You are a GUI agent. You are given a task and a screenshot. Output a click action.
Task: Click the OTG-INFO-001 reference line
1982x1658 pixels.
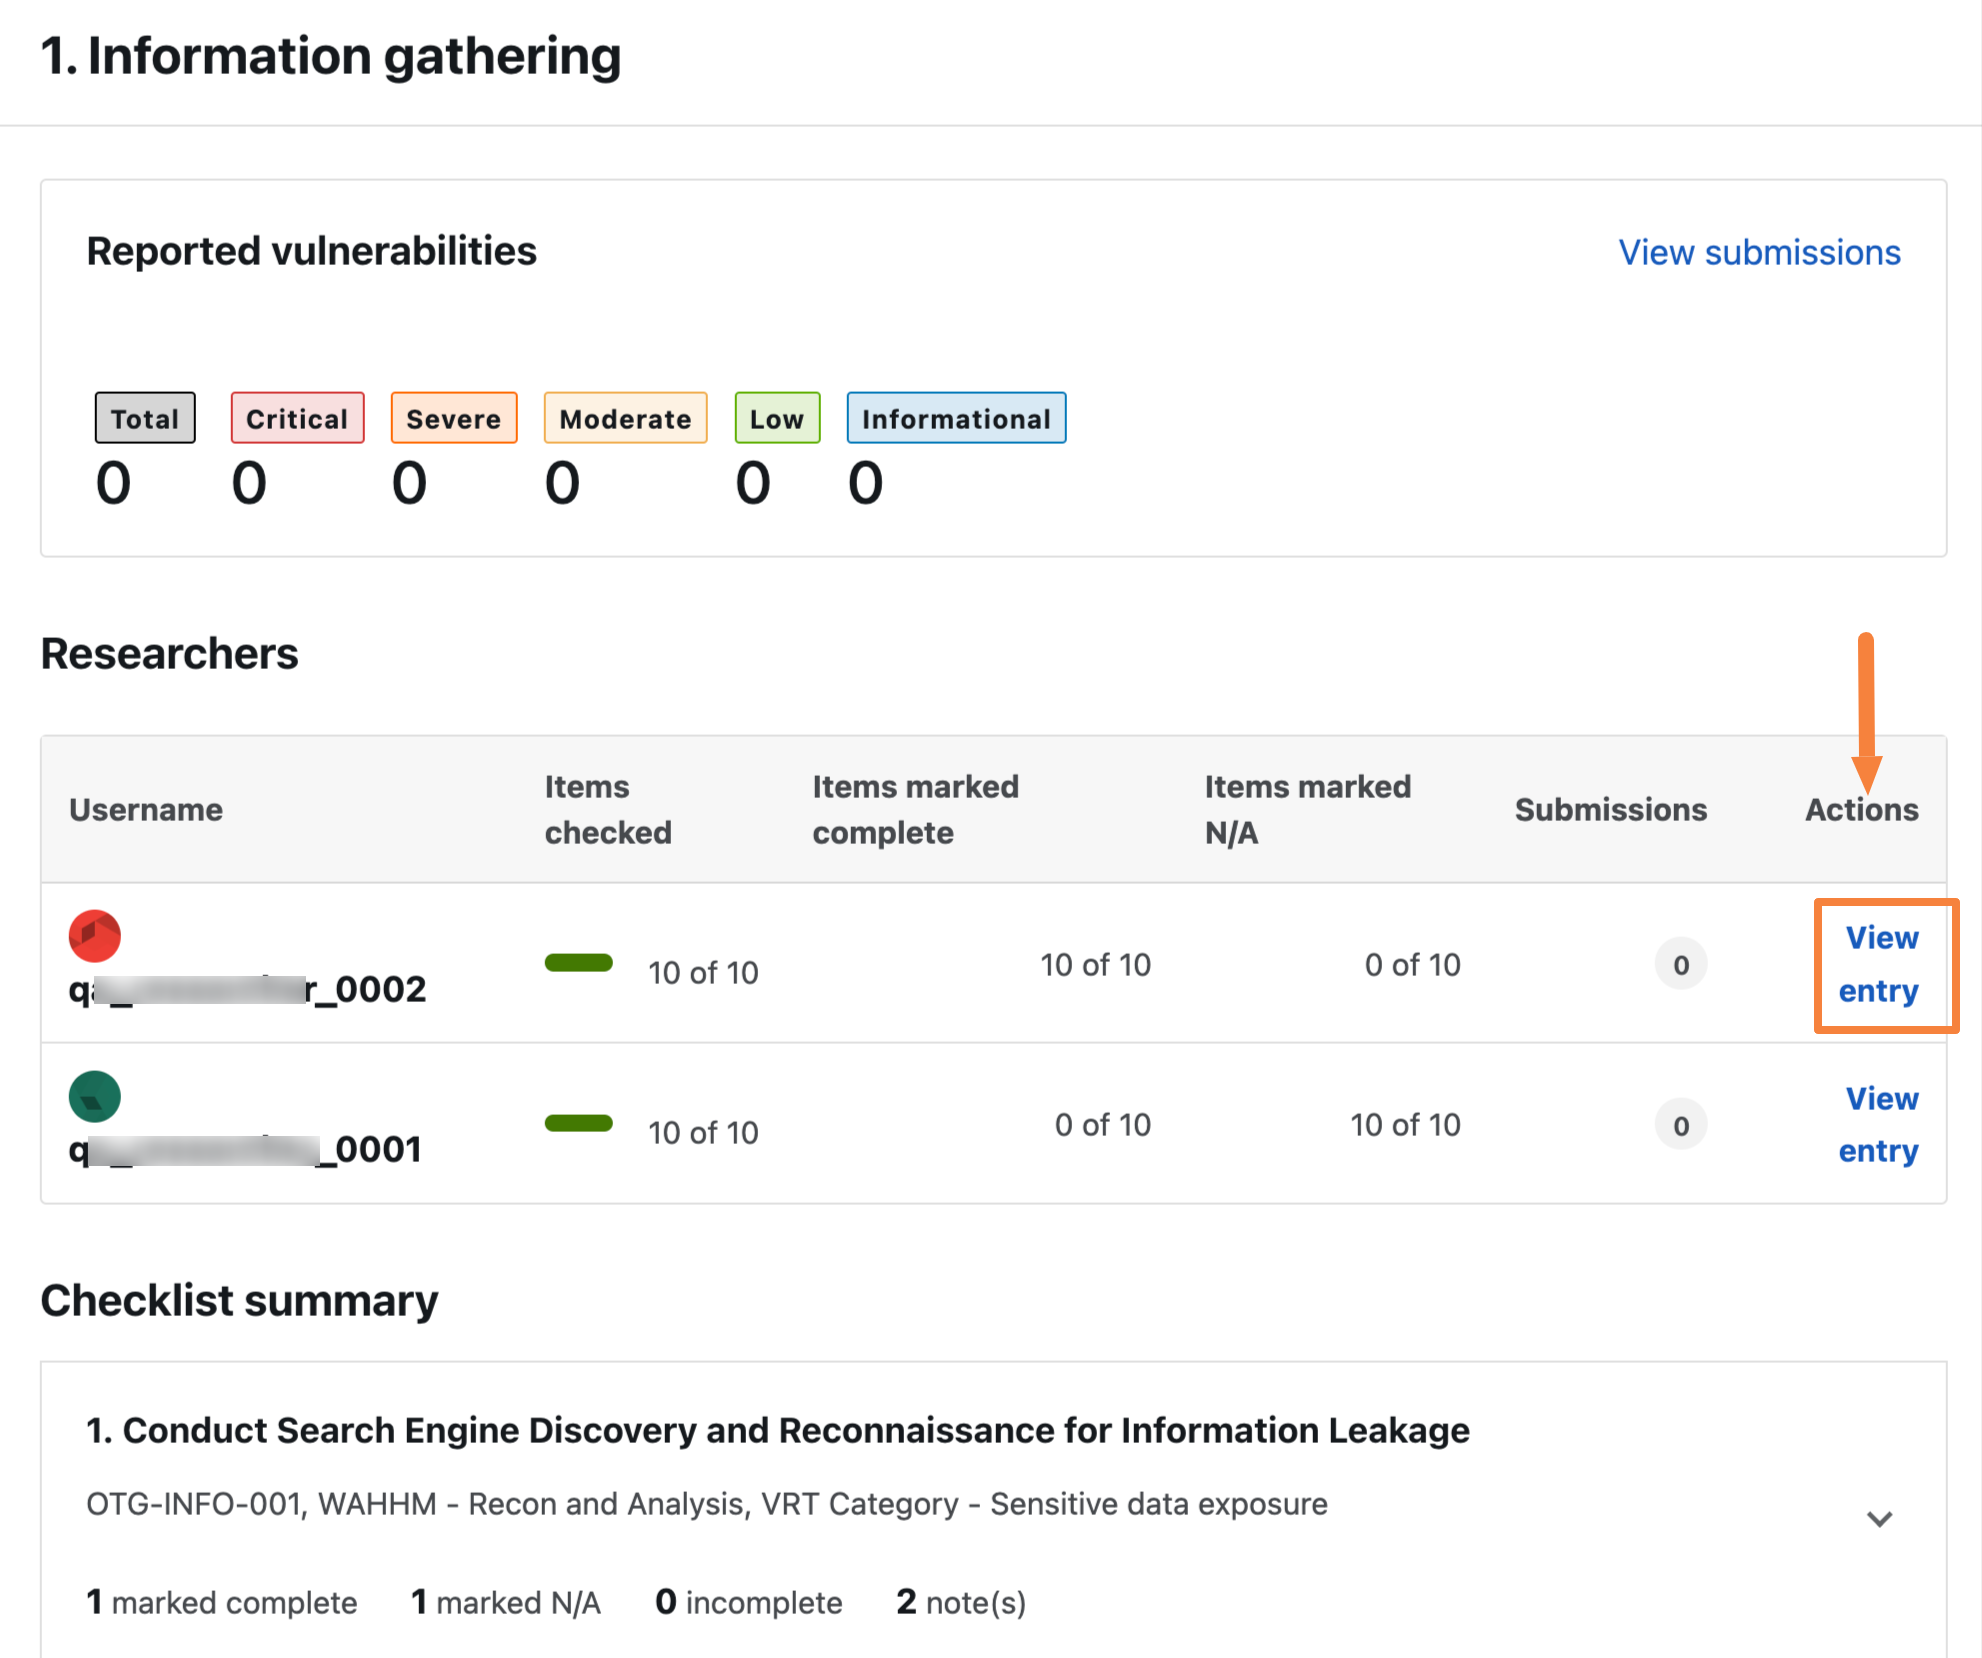click(x=706, y=1504)
